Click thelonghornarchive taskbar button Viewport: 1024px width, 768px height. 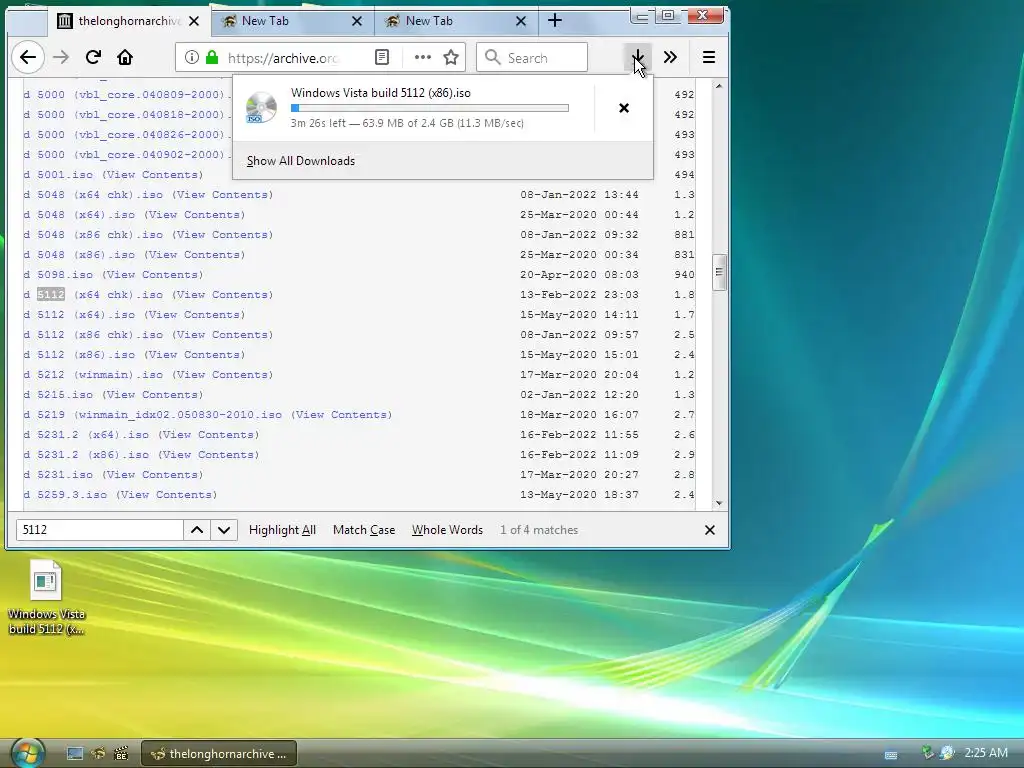point(219,754)
